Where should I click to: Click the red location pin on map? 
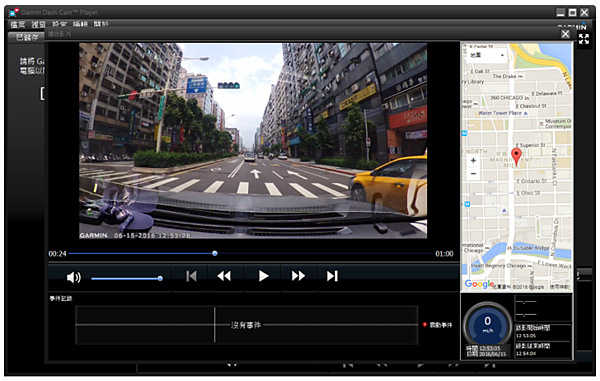(x=516, y=157)
